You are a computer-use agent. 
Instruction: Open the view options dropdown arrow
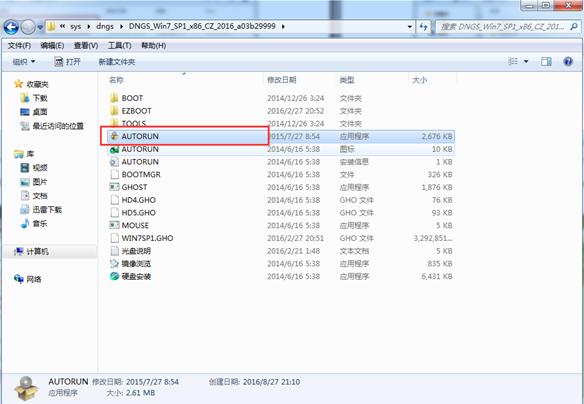click(x=526, y=61)
